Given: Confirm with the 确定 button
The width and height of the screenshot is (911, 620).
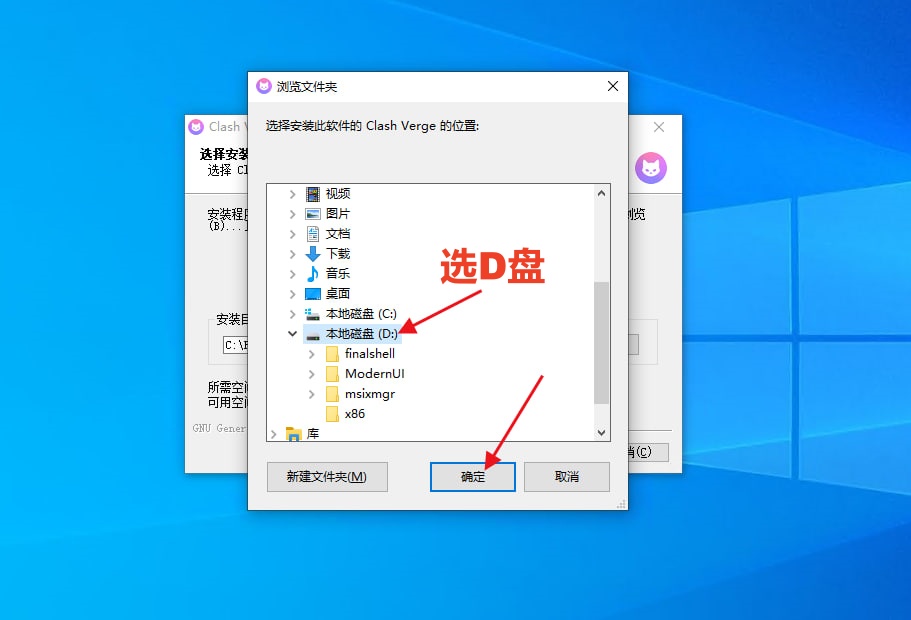Looking at the screenshot, I should [472, 477].
